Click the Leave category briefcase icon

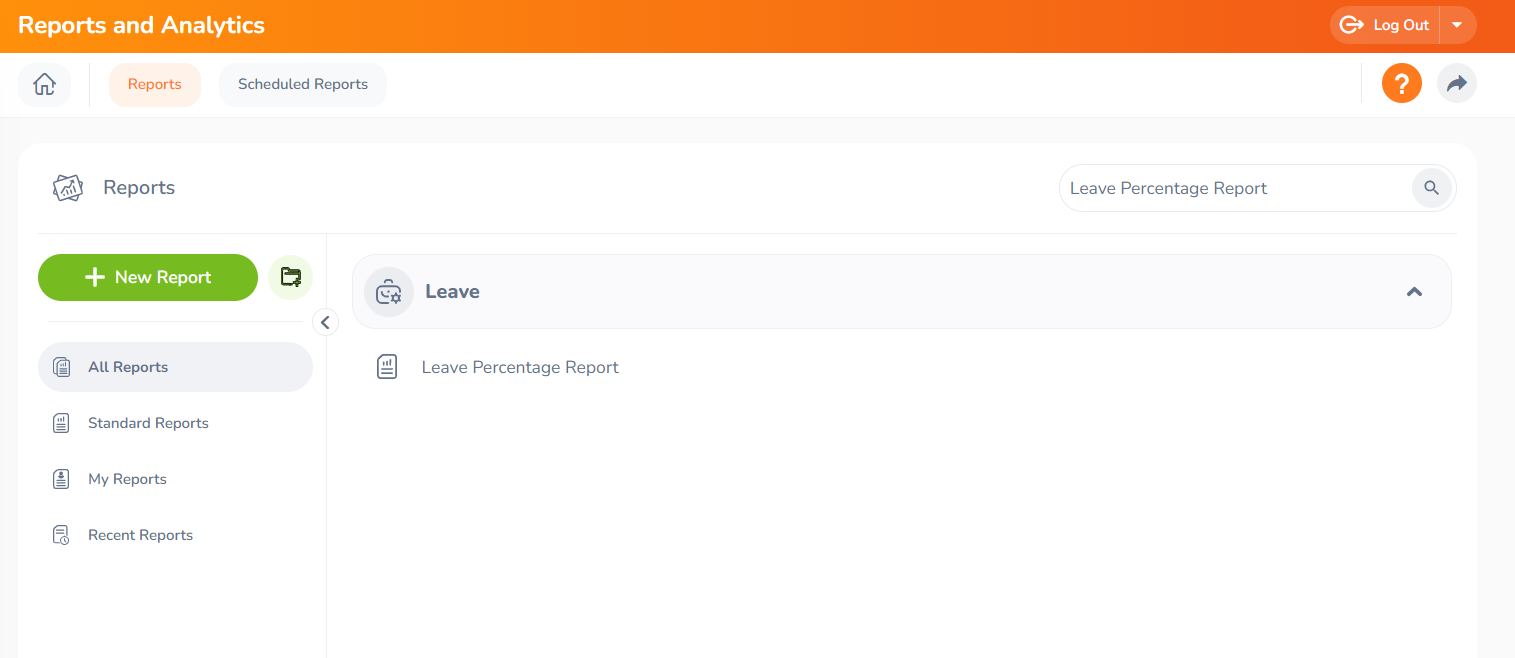tap(388, 292)
